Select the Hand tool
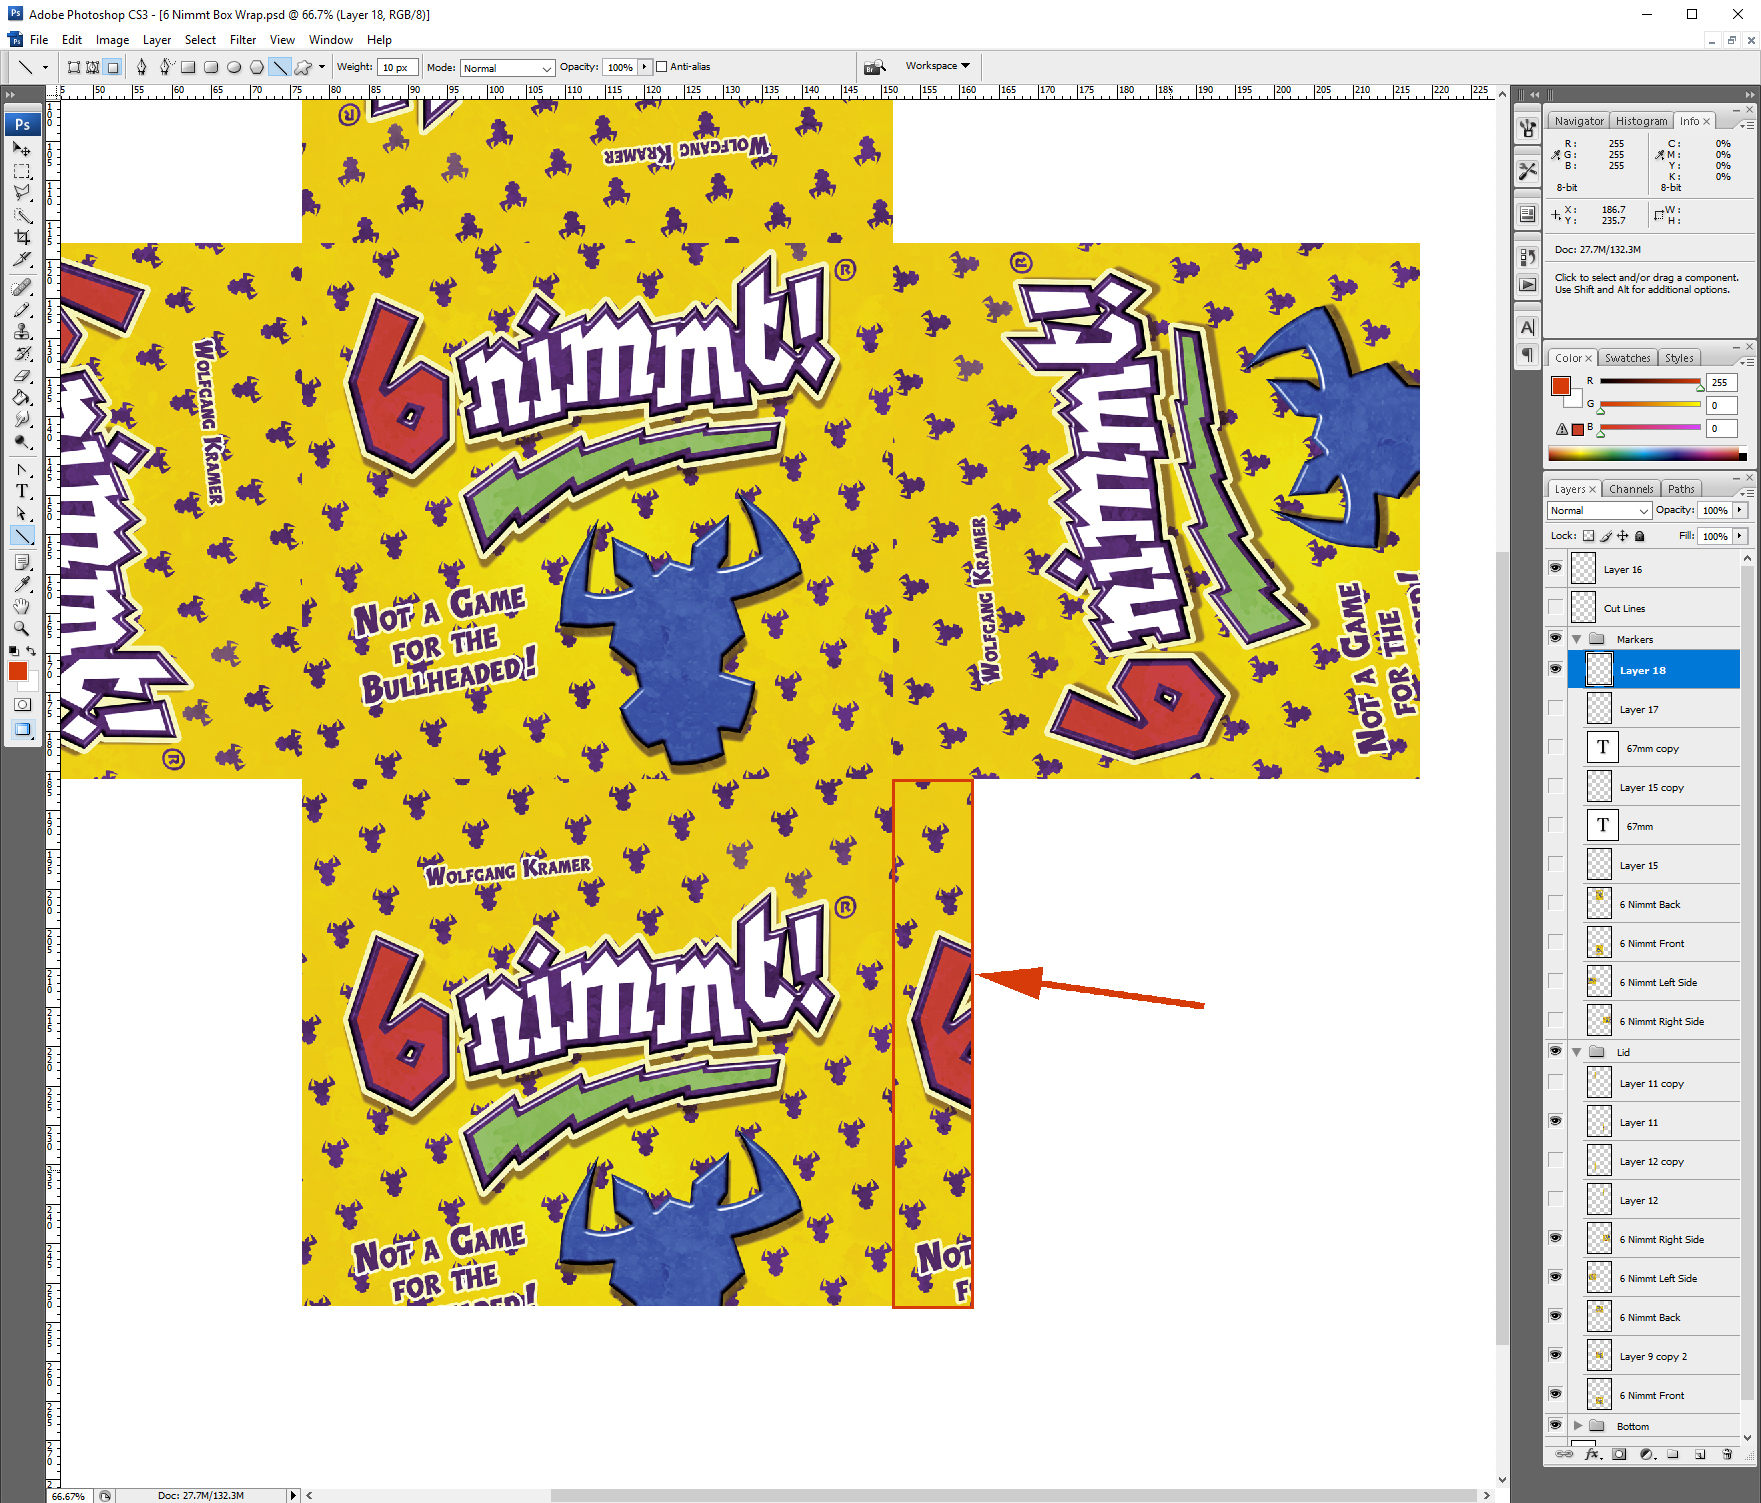This screenshot has width=1761, height=1503. pos(22,605)
